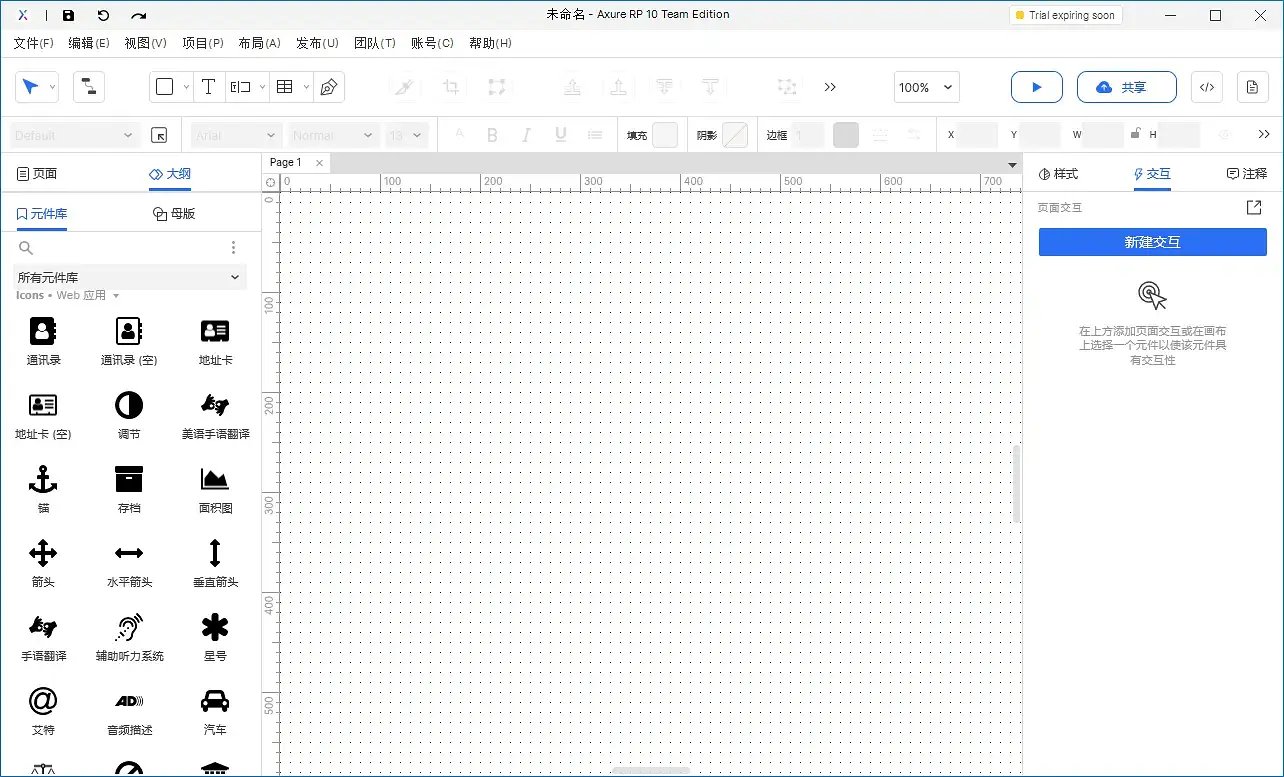Image resolution: width=1284 pixels, height=777 pixels.
Task: Select the Rectangle shape tool
Action: pos(164,87)
